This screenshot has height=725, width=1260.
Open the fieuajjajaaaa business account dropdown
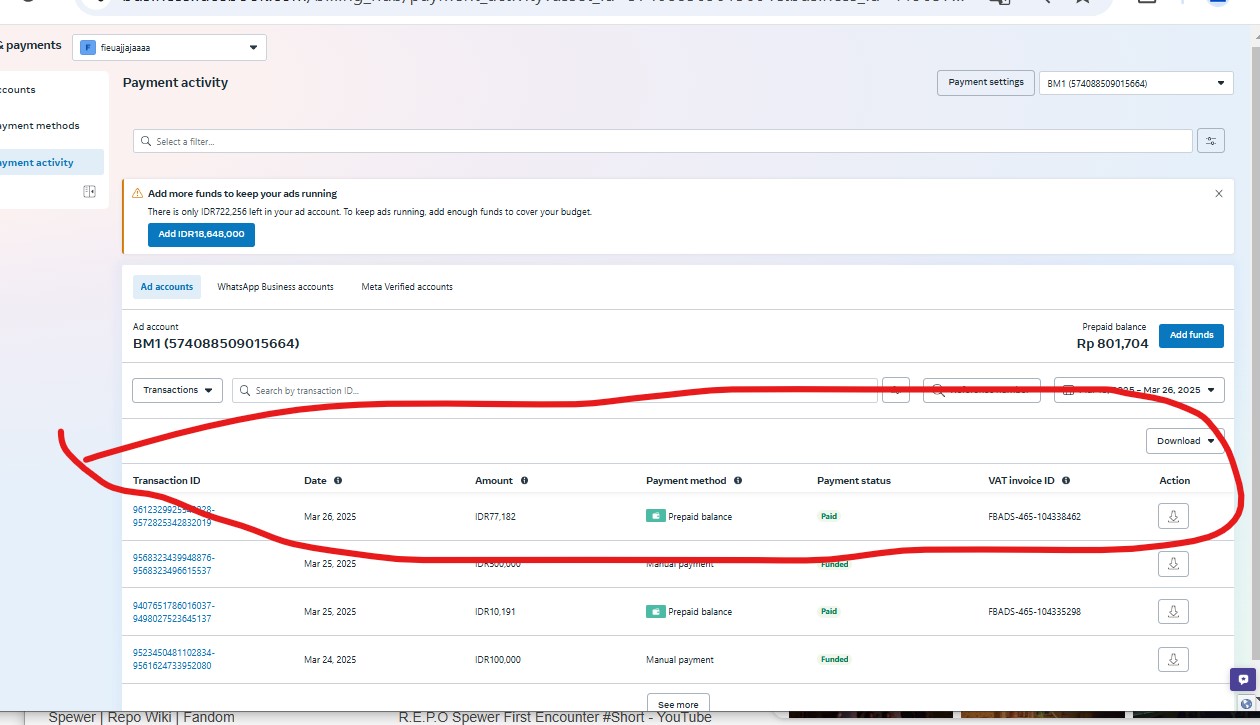tap(169, 47)
